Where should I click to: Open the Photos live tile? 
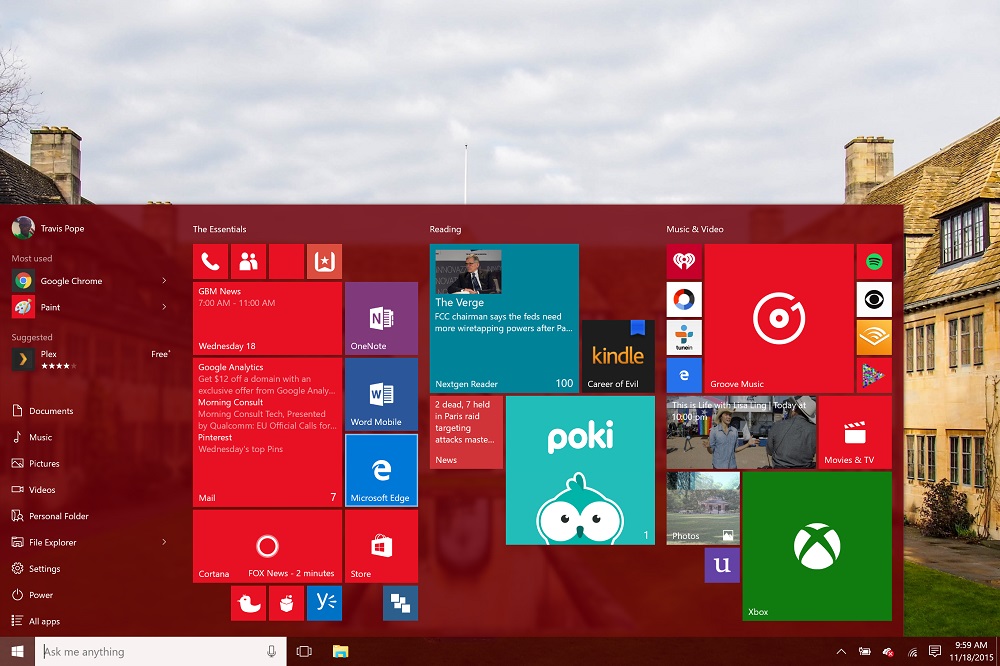703,508
